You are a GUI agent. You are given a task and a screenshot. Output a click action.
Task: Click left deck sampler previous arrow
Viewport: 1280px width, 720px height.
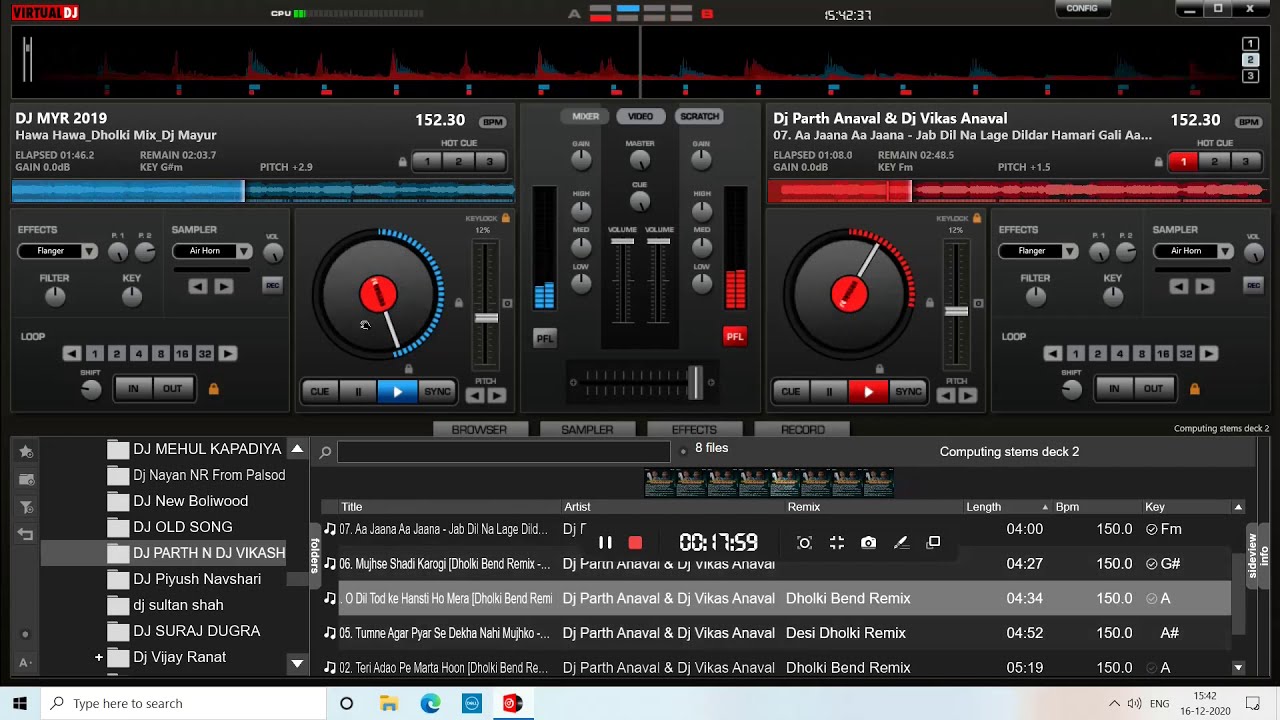pyautogui.click(x=198, y=286)
